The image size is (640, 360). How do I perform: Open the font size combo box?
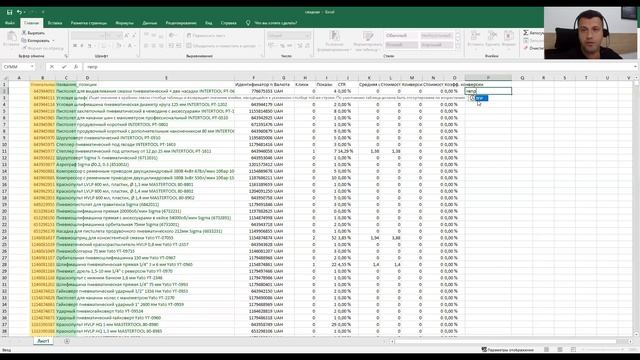(114, 36)
